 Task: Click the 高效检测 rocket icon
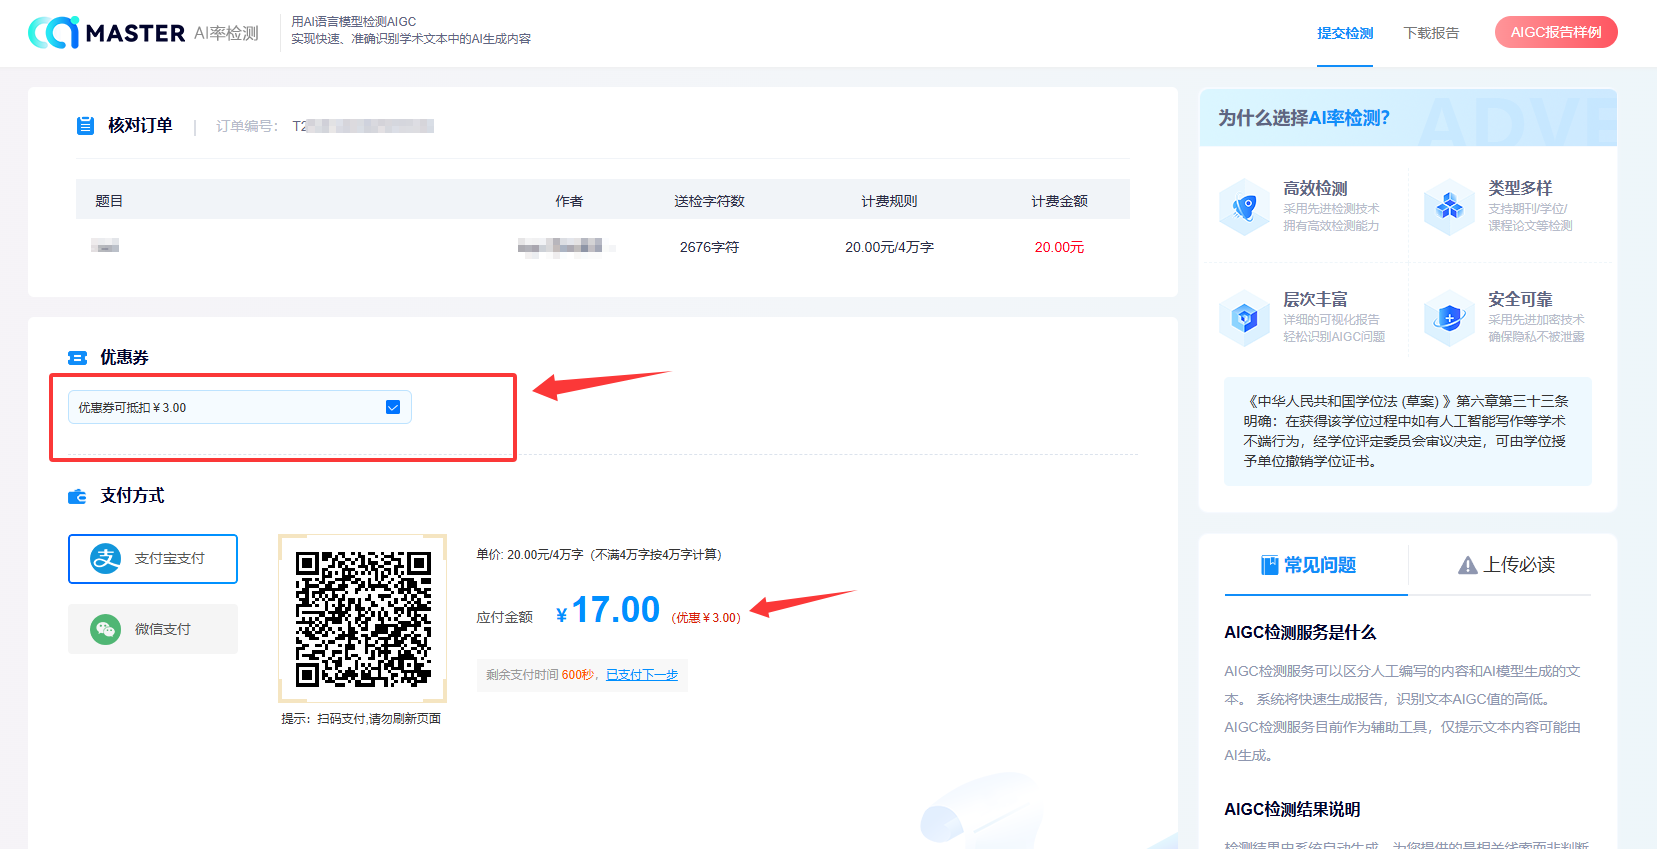point(1244,207)
